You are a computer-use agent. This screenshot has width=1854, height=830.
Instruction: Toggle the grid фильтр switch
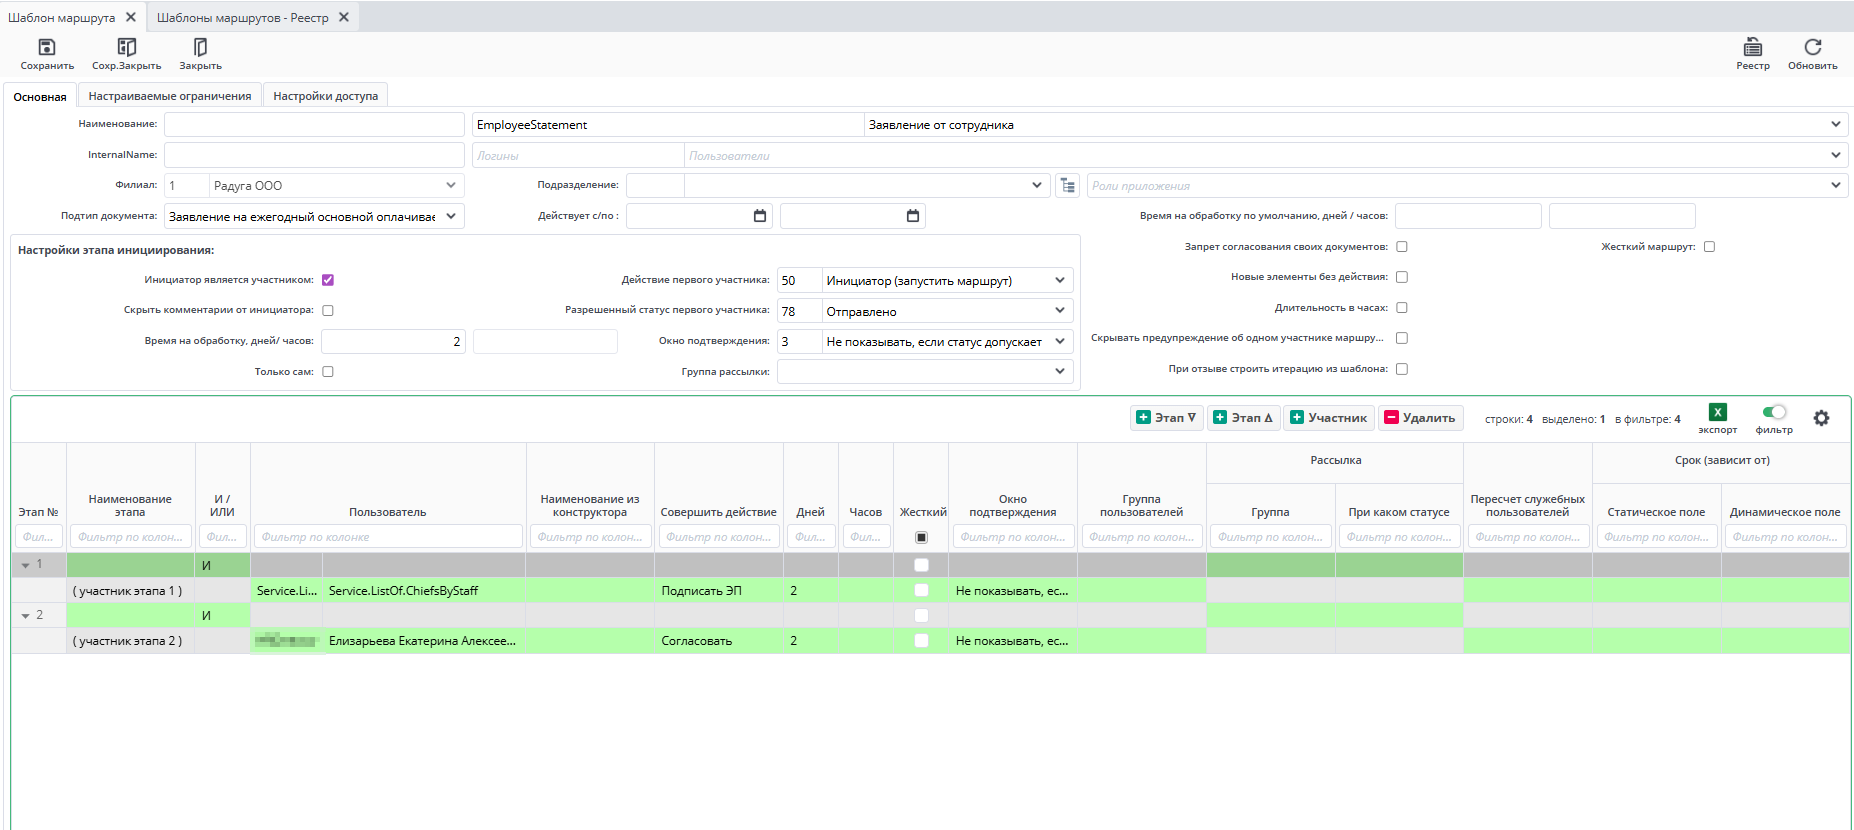[x=1774, y=412]
